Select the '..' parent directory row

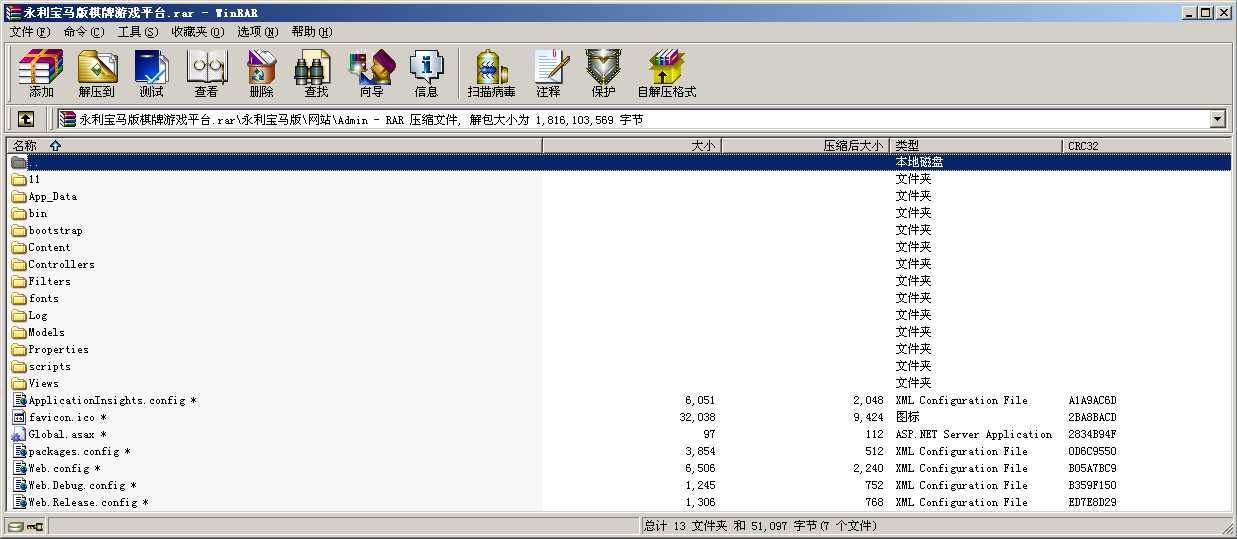[x=618, y=162]
